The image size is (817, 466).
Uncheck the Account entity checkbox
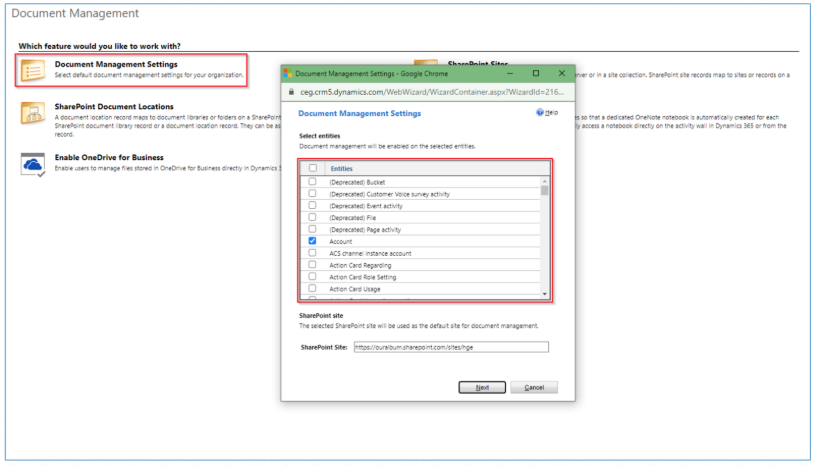tap(313, 242)
